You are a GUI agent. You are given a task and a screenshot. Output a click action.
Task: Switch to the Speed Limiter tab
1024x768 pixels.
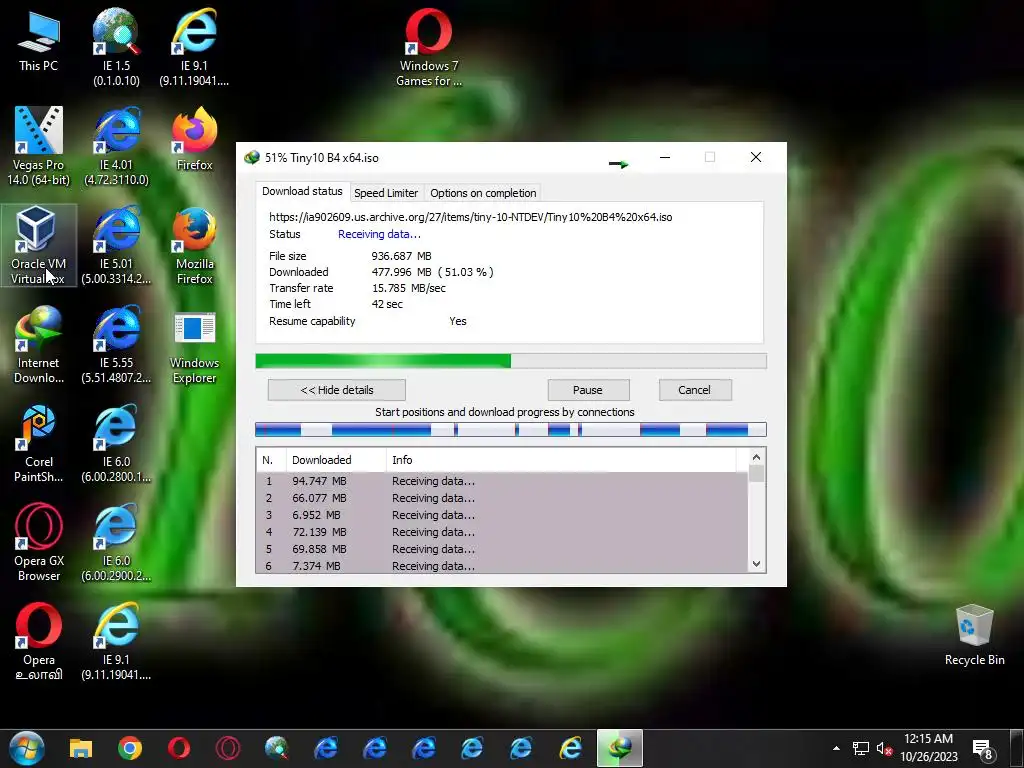[x=385, y=193]
